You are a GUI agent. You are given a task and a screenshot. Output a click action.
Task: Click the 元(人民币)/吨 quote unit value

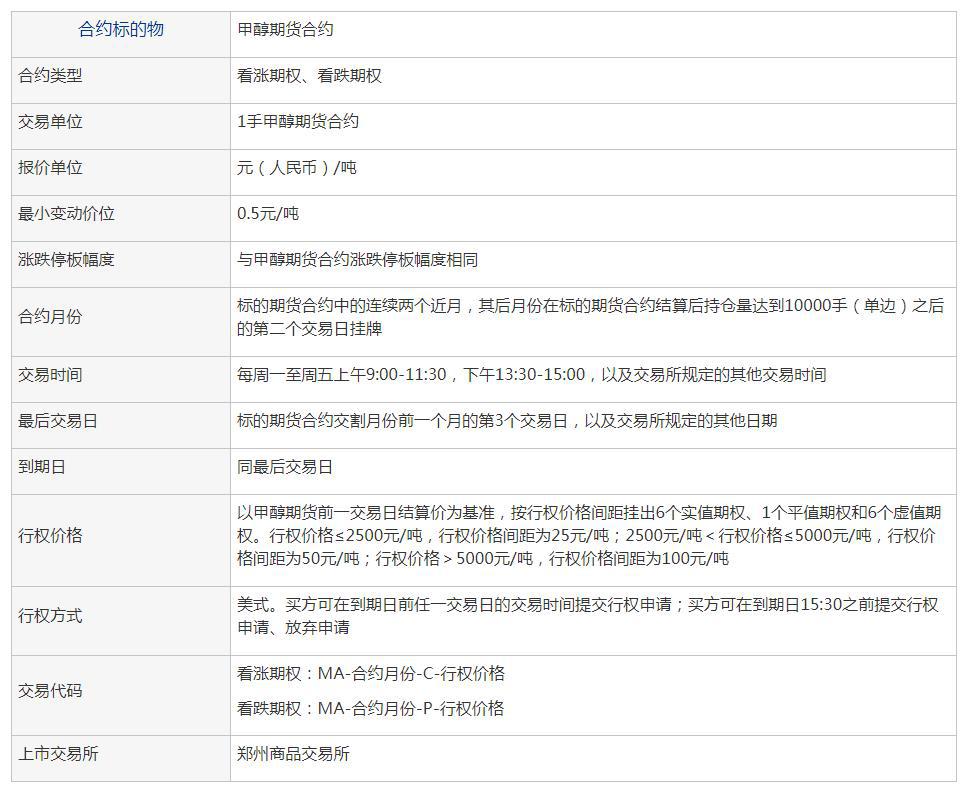[x=297, y=168]
